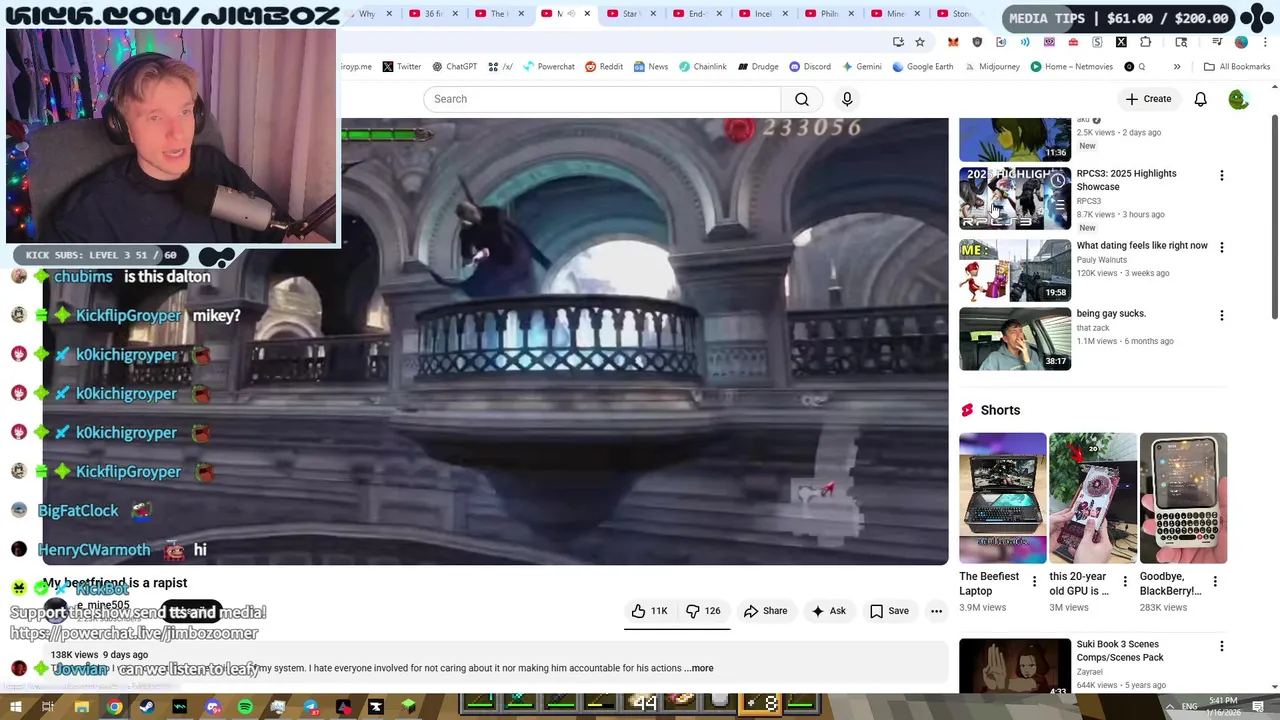Click the Create button on YouTube
This screenshot has height=720, width=1280.
click(1148, 99)
